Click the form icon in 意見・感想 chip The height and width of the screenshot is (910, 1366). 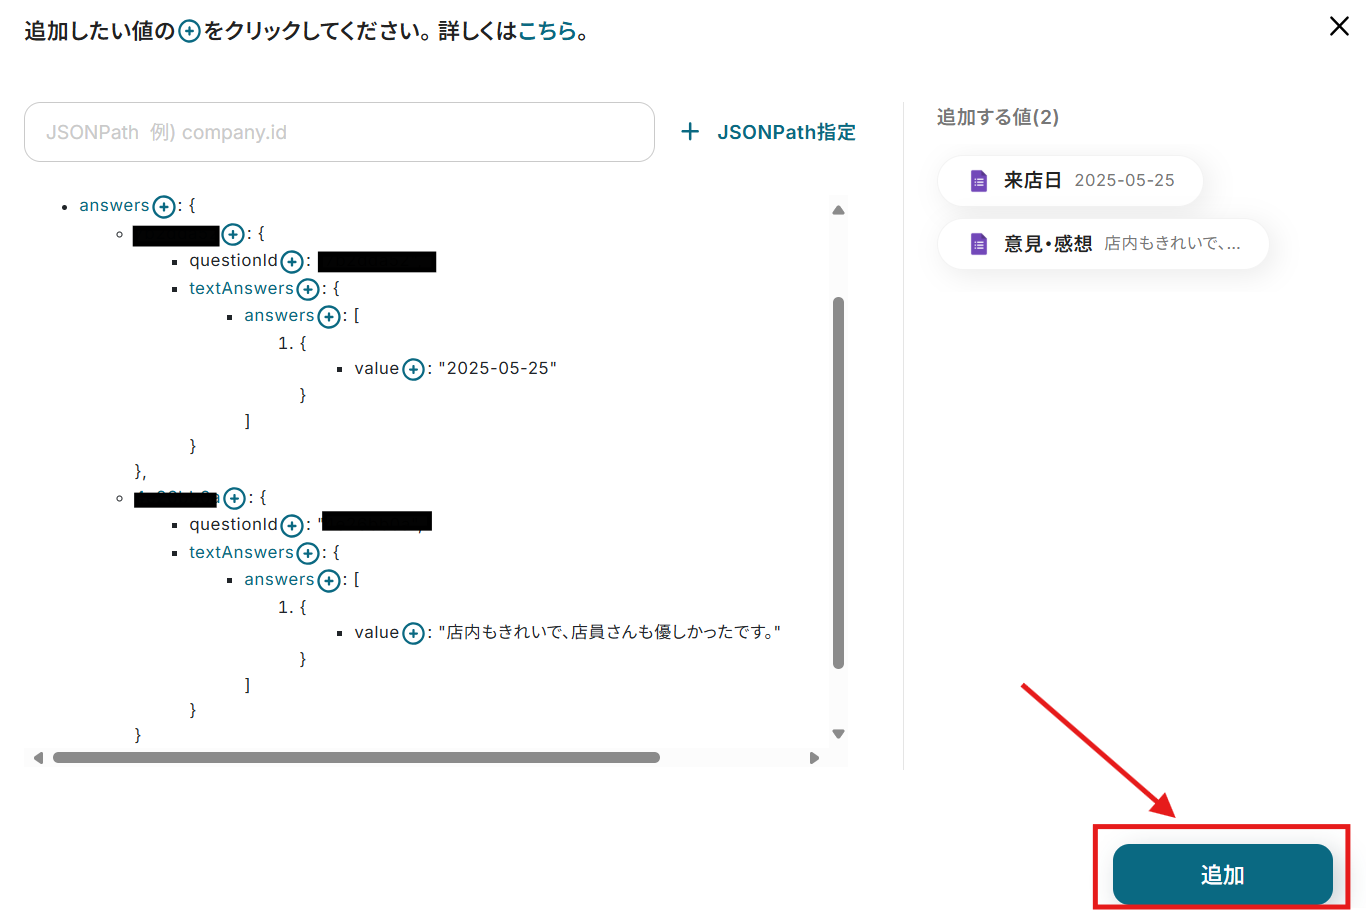(x=979, y=244)
